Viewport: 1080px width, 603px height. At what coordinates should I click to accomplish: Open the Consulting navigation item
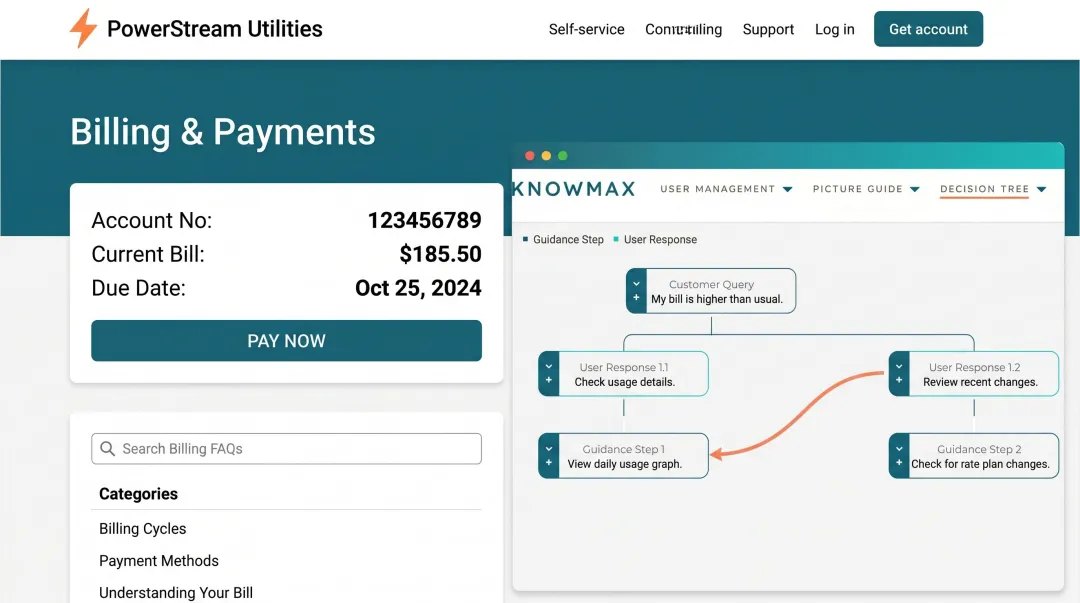[x=683, y=30]
